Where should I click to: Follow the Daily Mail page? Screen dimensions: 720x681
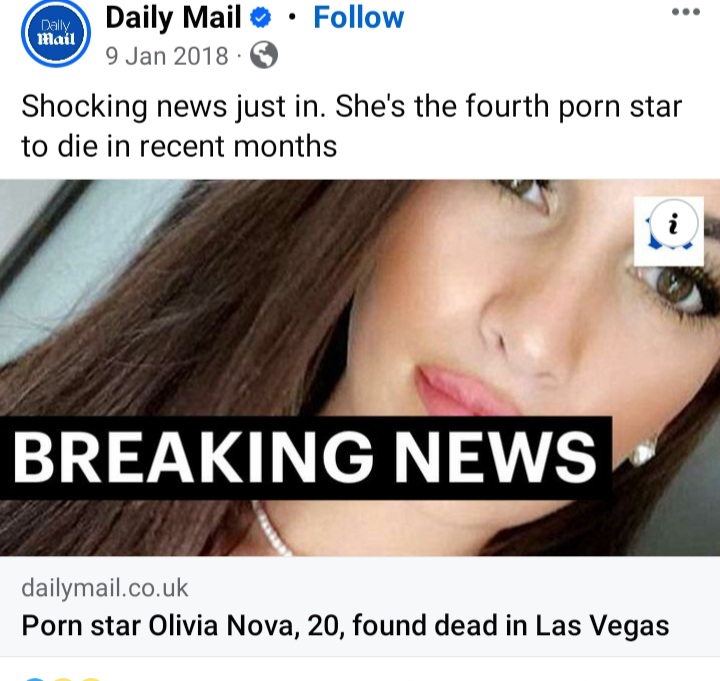click(359, 18)
